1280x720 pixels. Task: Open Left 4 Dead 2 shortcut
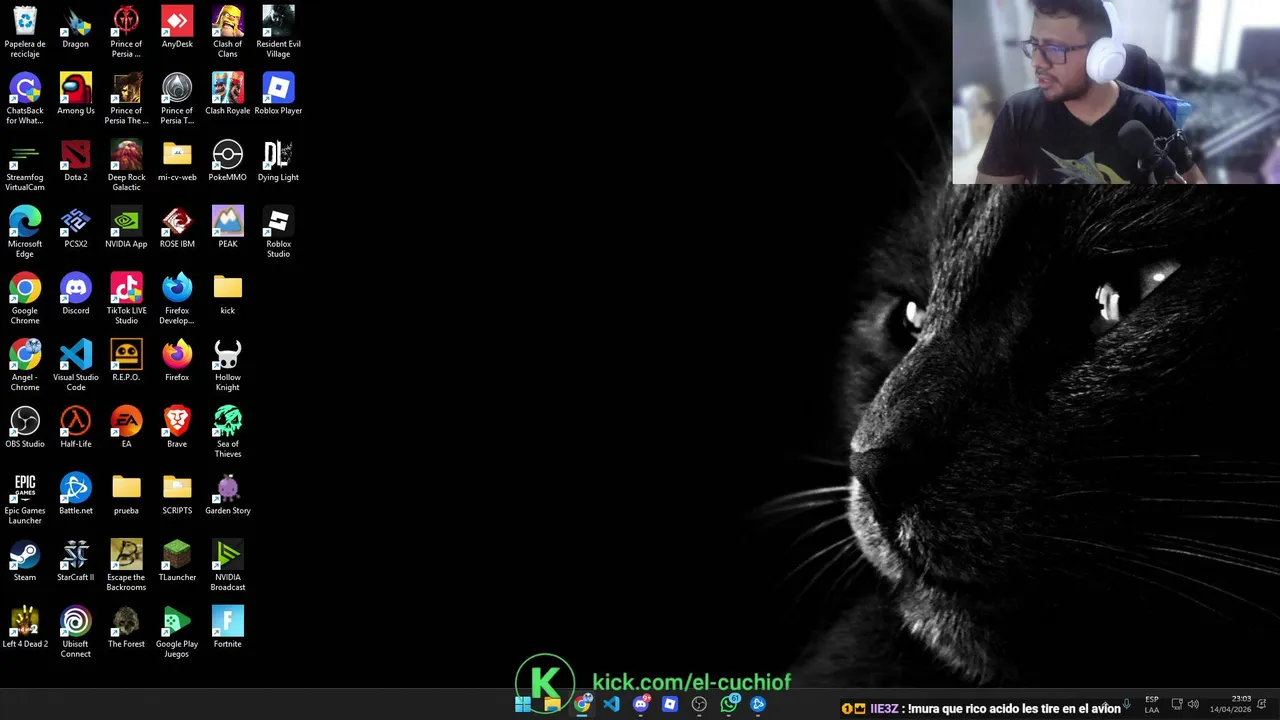[25, 627]
